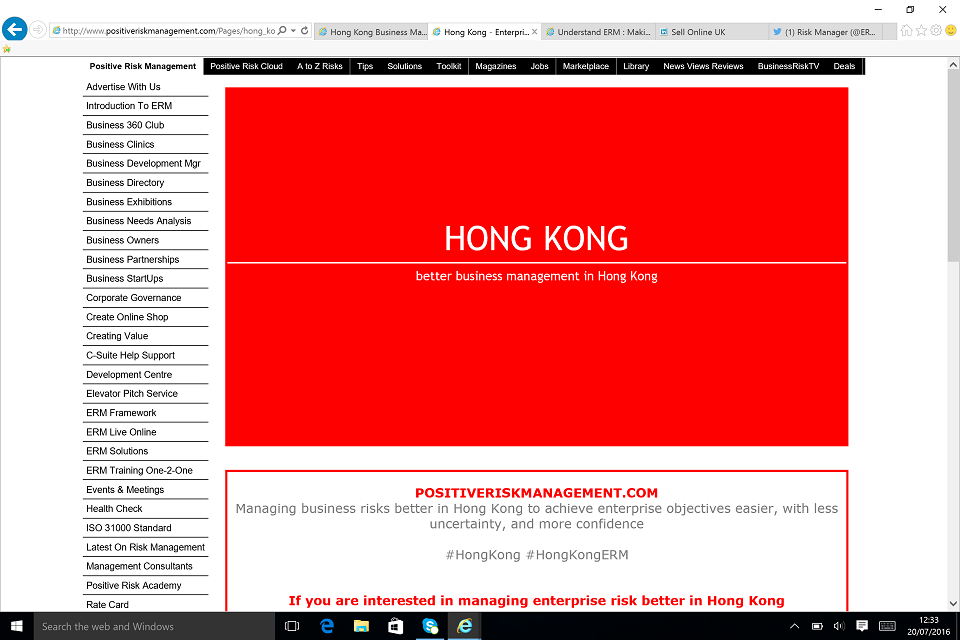Image resolution: width=960 pixels, height=640 pixels.
Task: Click the Corporate Governance sidebar link
Action: pyautogui.click(x=133, y=298)
